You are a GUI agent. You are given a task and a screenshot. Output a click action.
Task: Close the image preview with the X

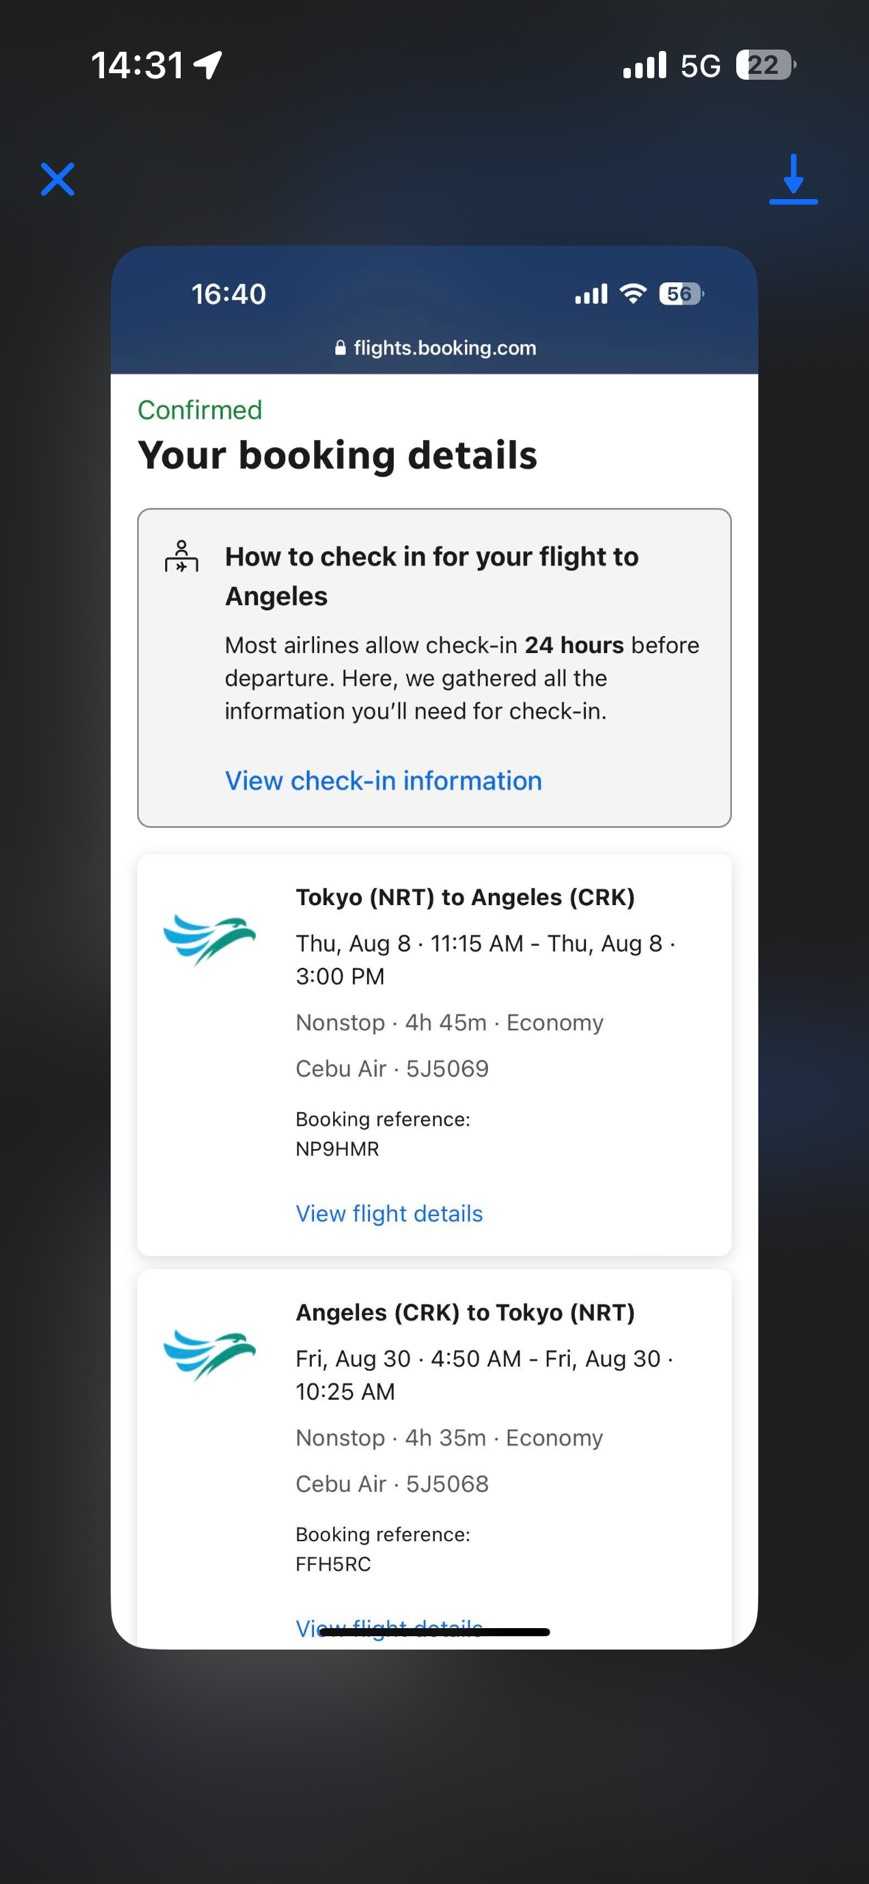point(58,179)
